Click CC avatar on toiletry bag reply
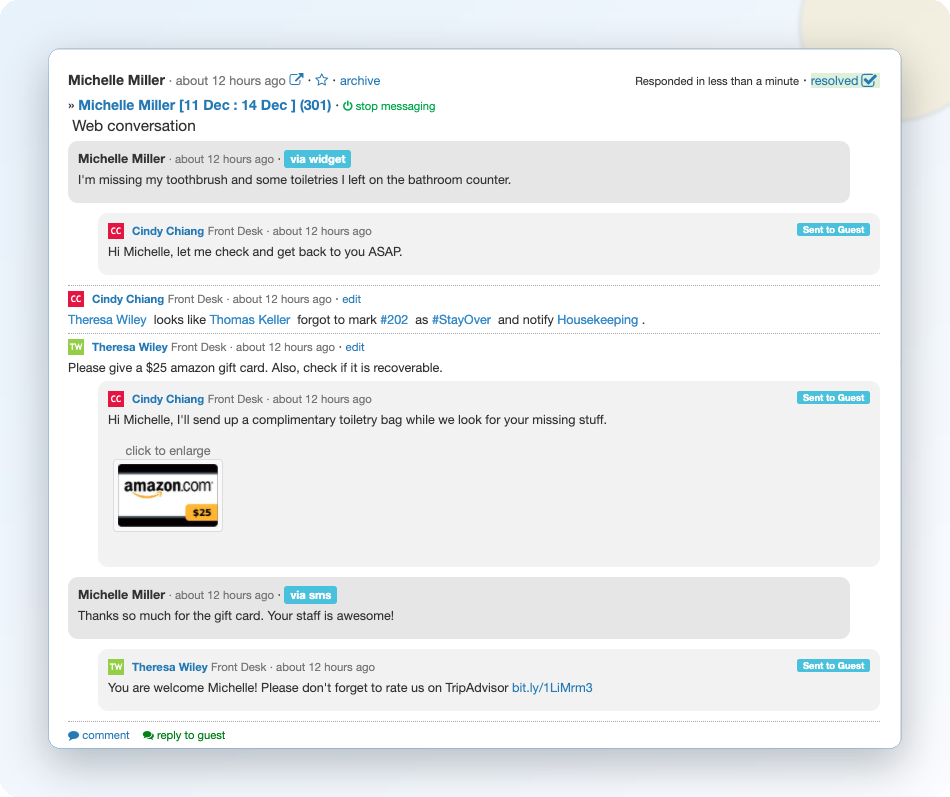Viewport: 950px width, 797px height. (116, 399)
